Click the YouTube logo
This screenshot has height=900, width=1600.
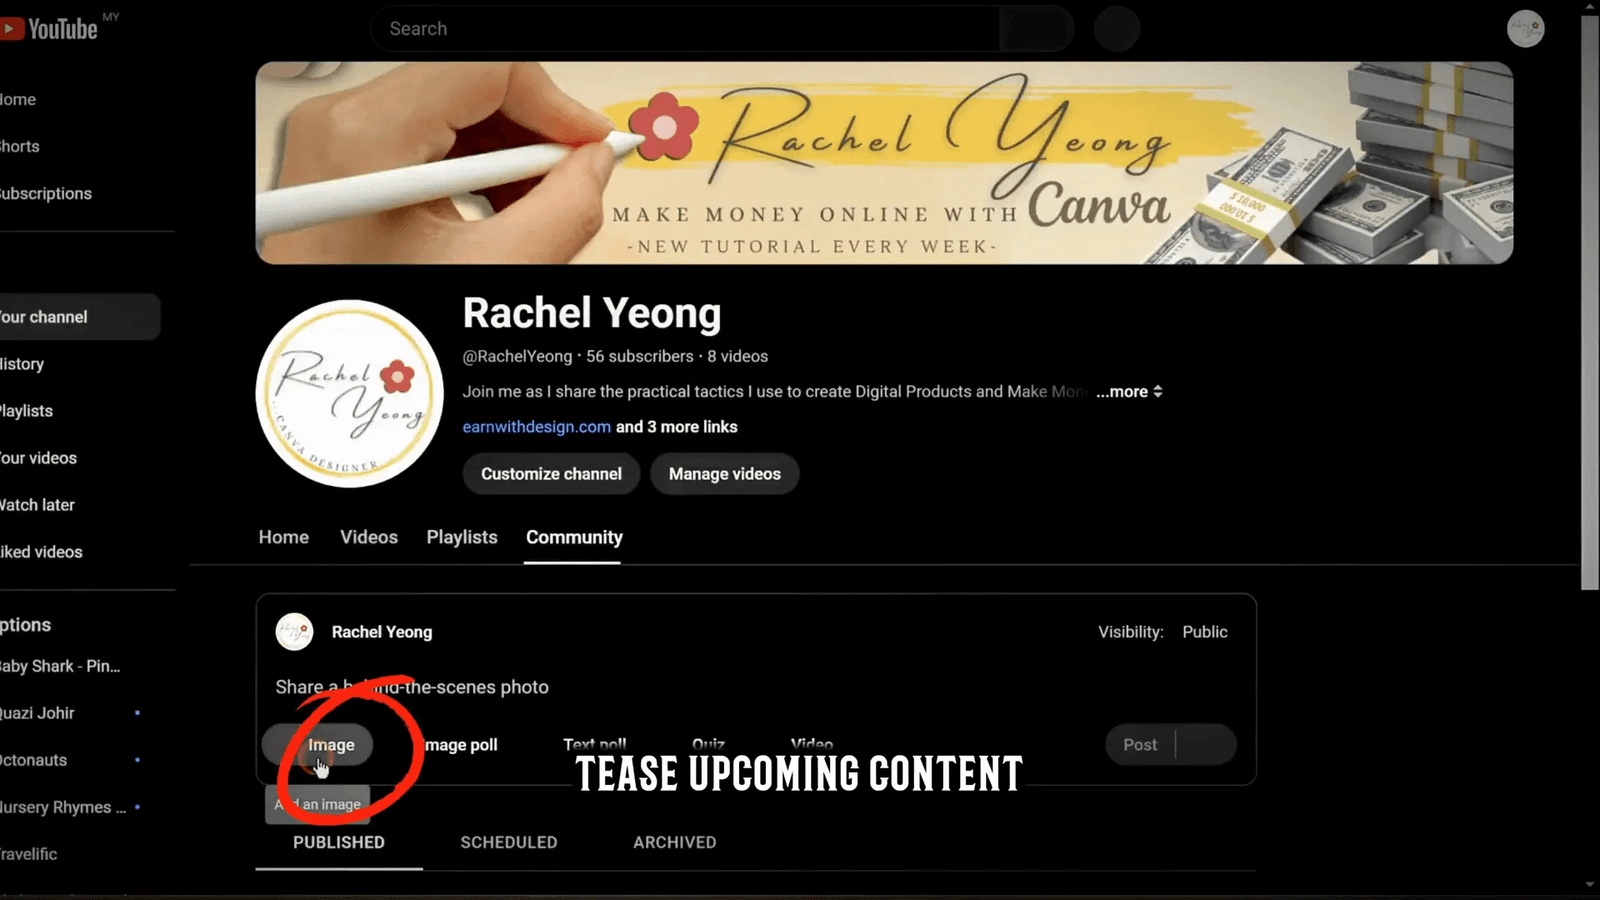coord(50,28)
